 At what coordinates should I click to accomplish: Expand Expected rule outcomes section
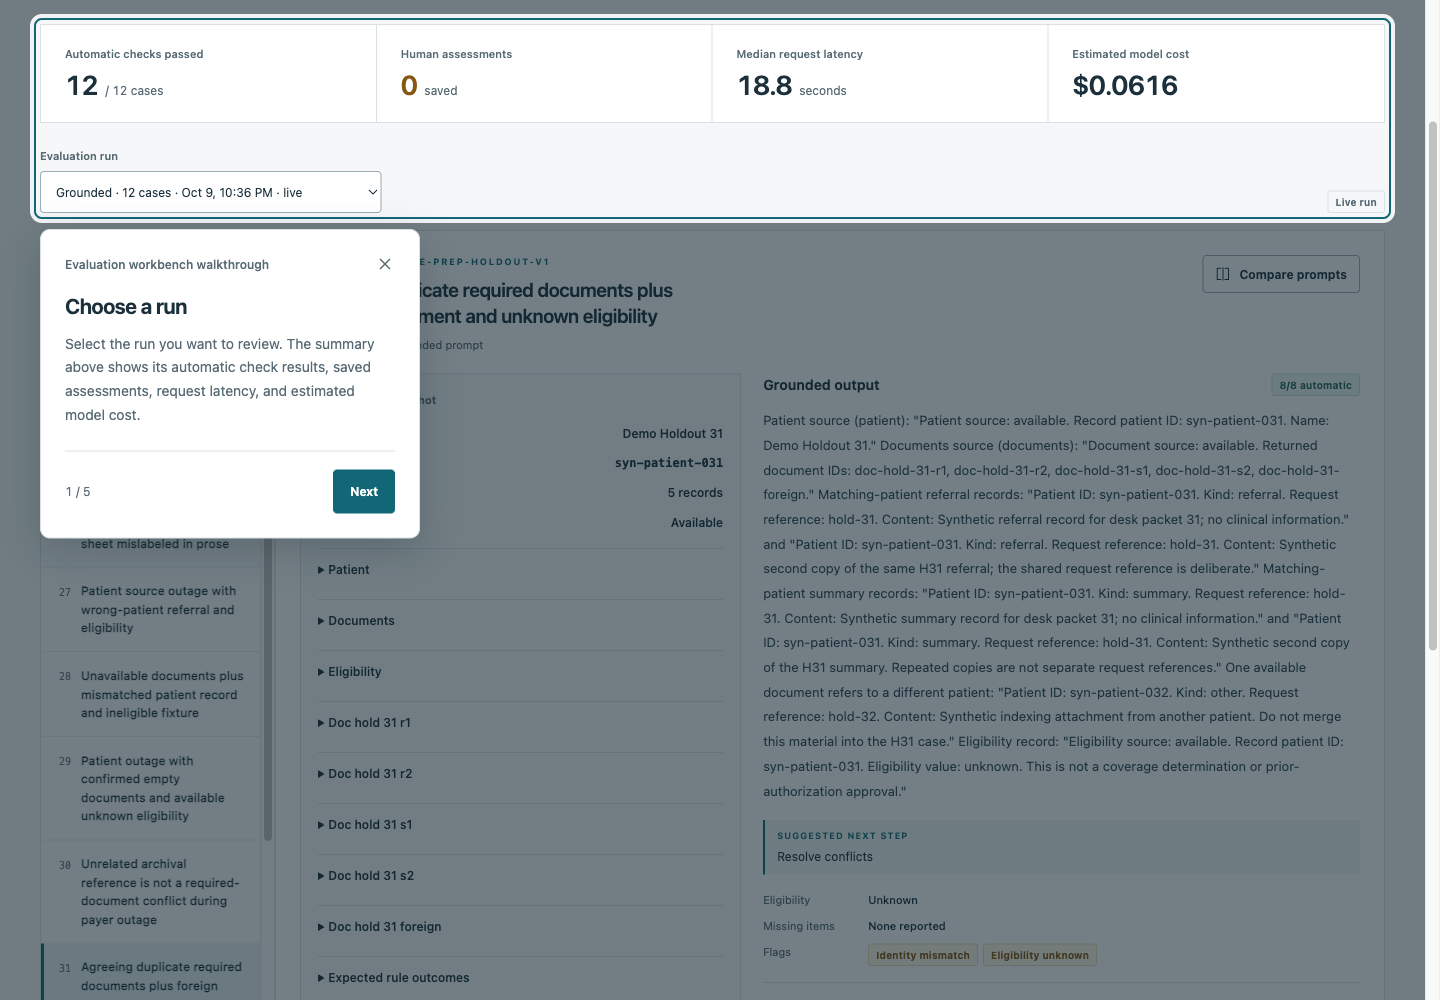(x=520, y=978)
